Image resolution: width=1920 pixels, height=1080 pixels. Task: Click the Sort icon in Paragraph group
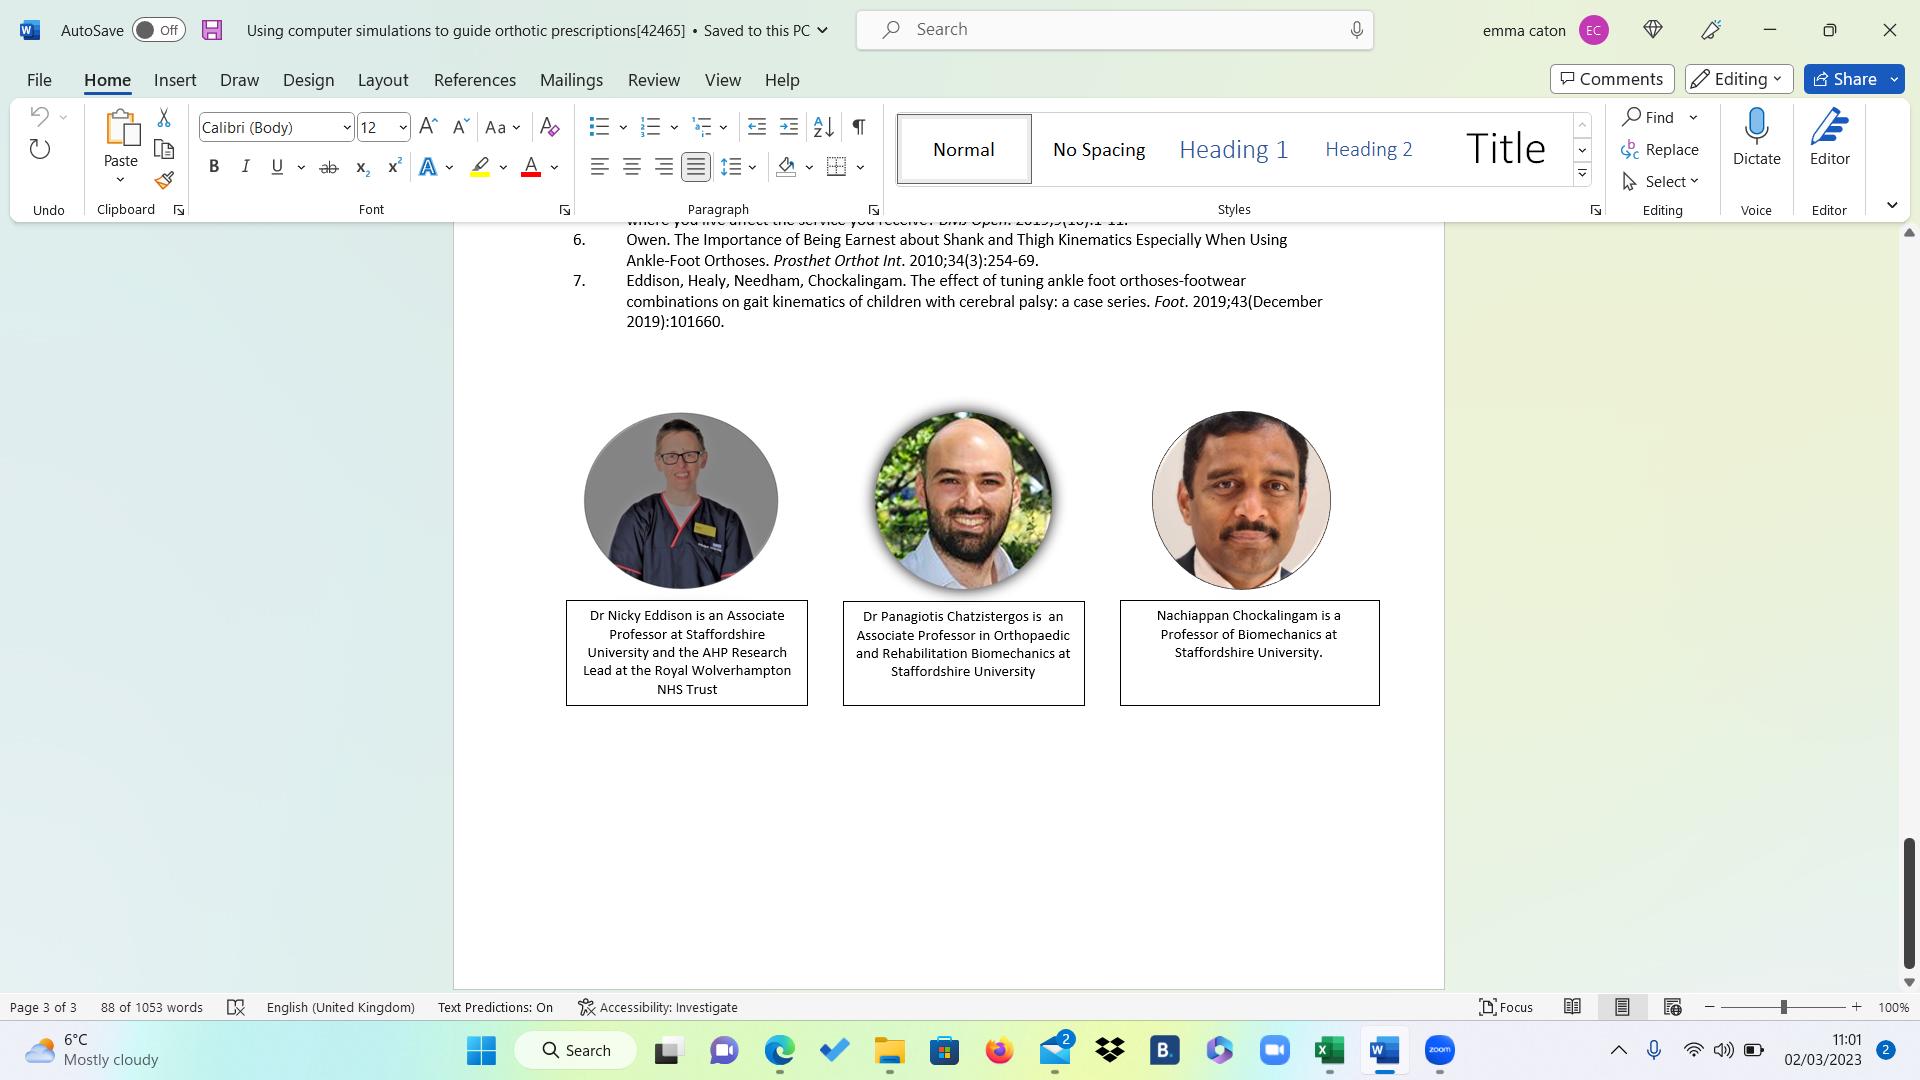tap(823, 127)
